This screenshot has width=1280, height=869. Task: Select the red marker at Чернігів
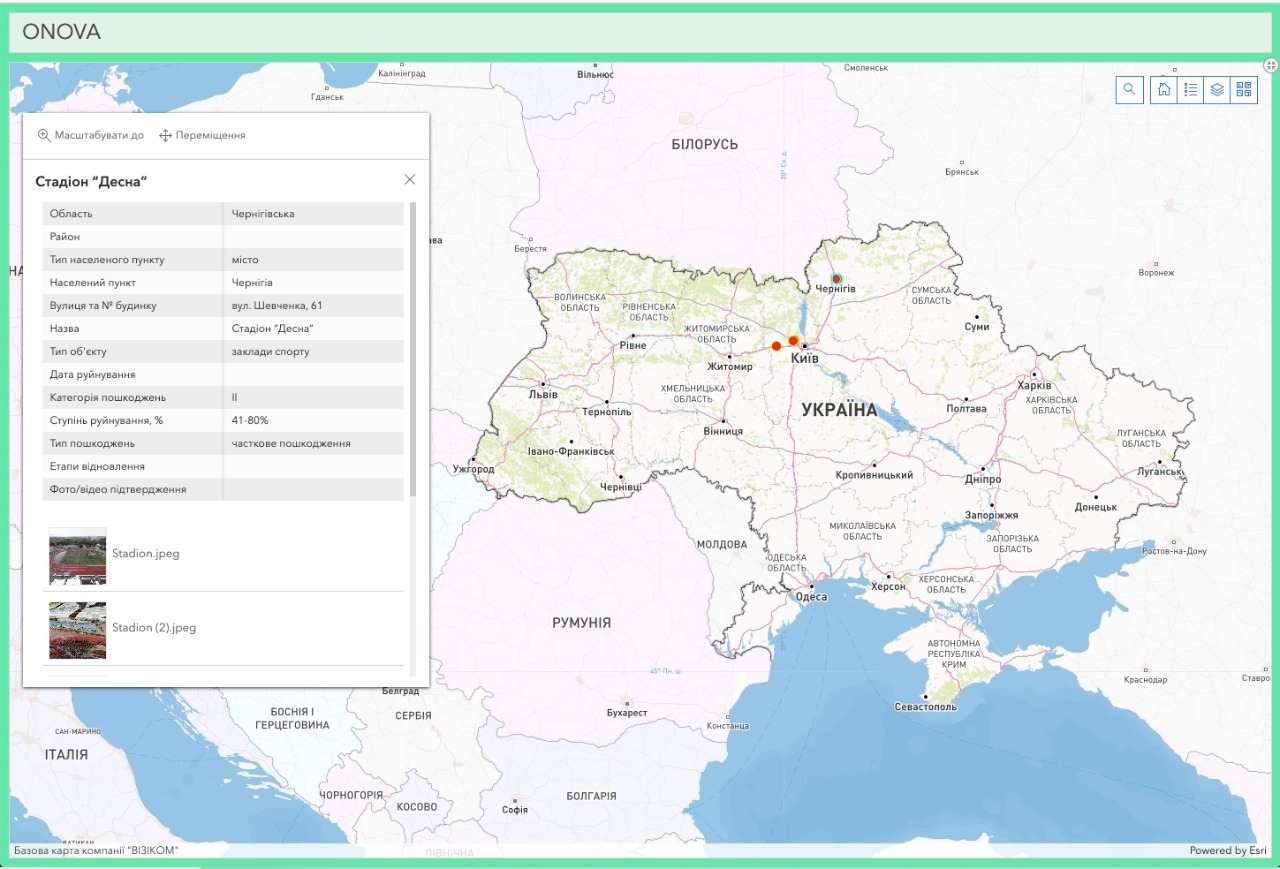838,279
